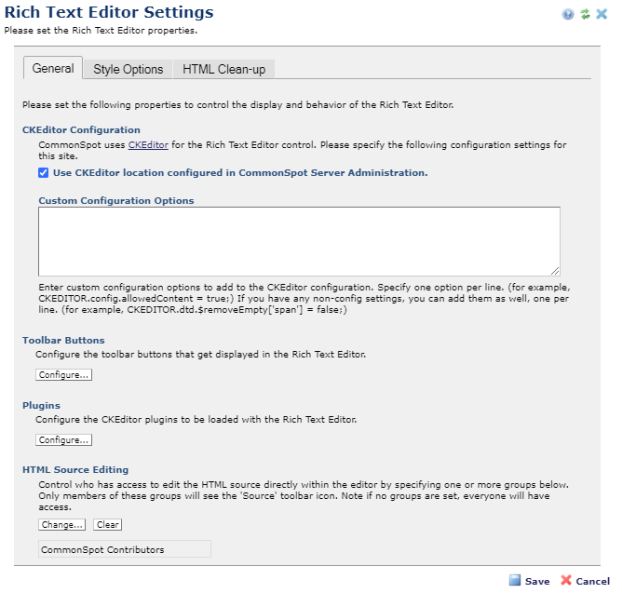Image resolution: width=622 pixels, height=593 pixels.
Task: Click the green refresh arrows icon
Action: [585, 14]
